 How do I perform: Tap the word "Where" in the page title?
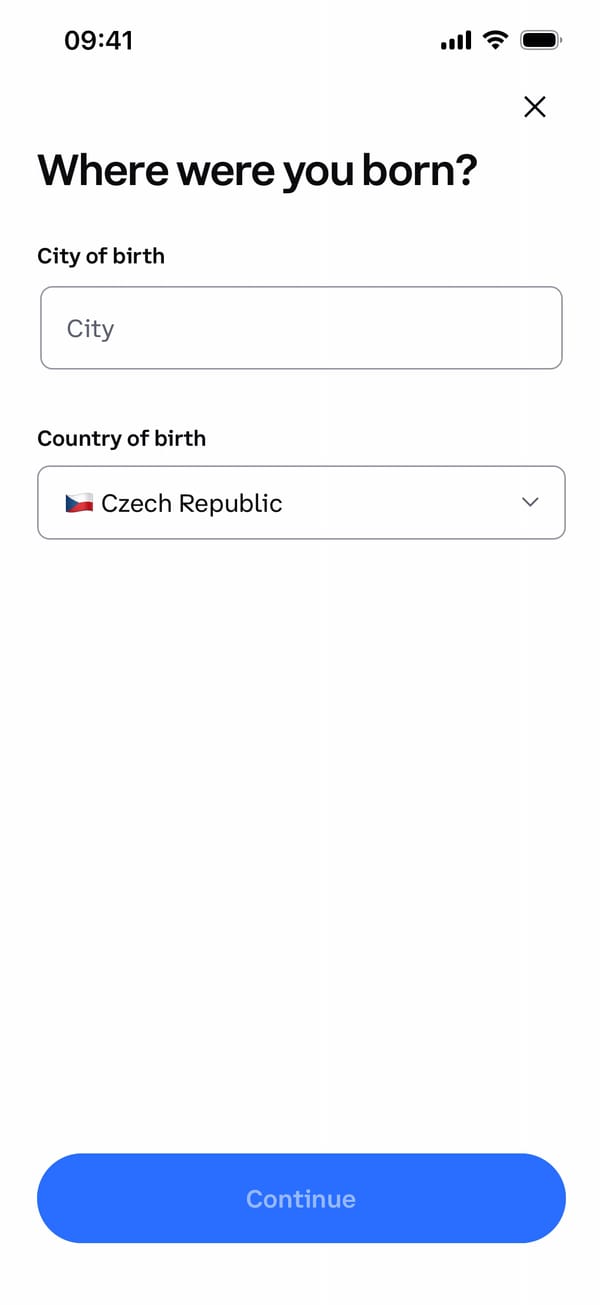[x=103, y=171]
